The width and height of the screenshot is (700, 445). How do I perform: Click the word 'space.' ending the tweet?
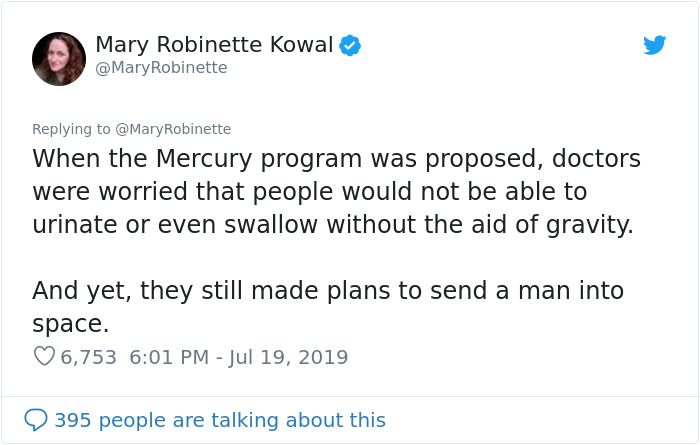pyautogui.click(x=71, y=324)
